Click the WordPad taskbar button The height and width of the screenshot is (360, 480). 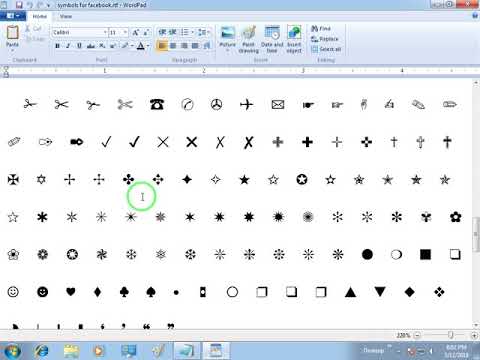(x=216, y=351)
